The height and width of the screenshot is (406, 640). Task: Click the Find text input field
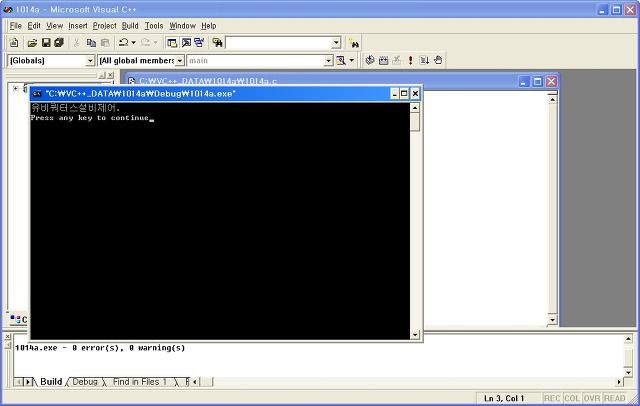(x=279, y=42)
